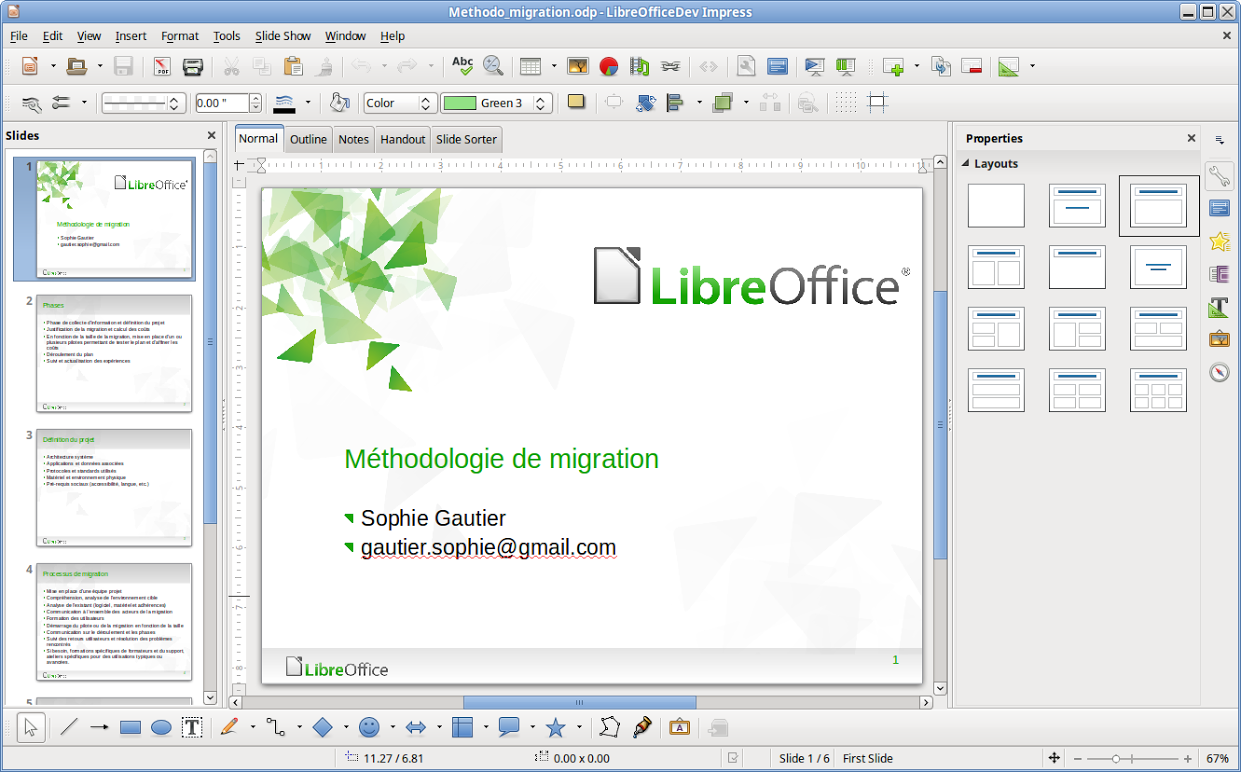Collapse the Layouts section in Properties
The width and height of the screenshot is (1241, 772).
pyautogui.click(x=966, y=163)
